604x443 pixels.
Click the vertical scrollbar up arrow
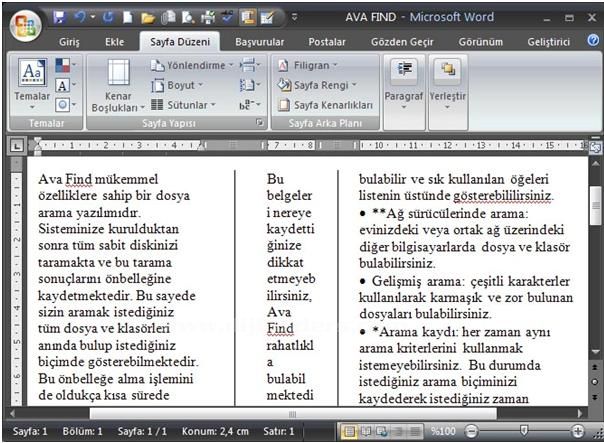(x=596, y=164)
